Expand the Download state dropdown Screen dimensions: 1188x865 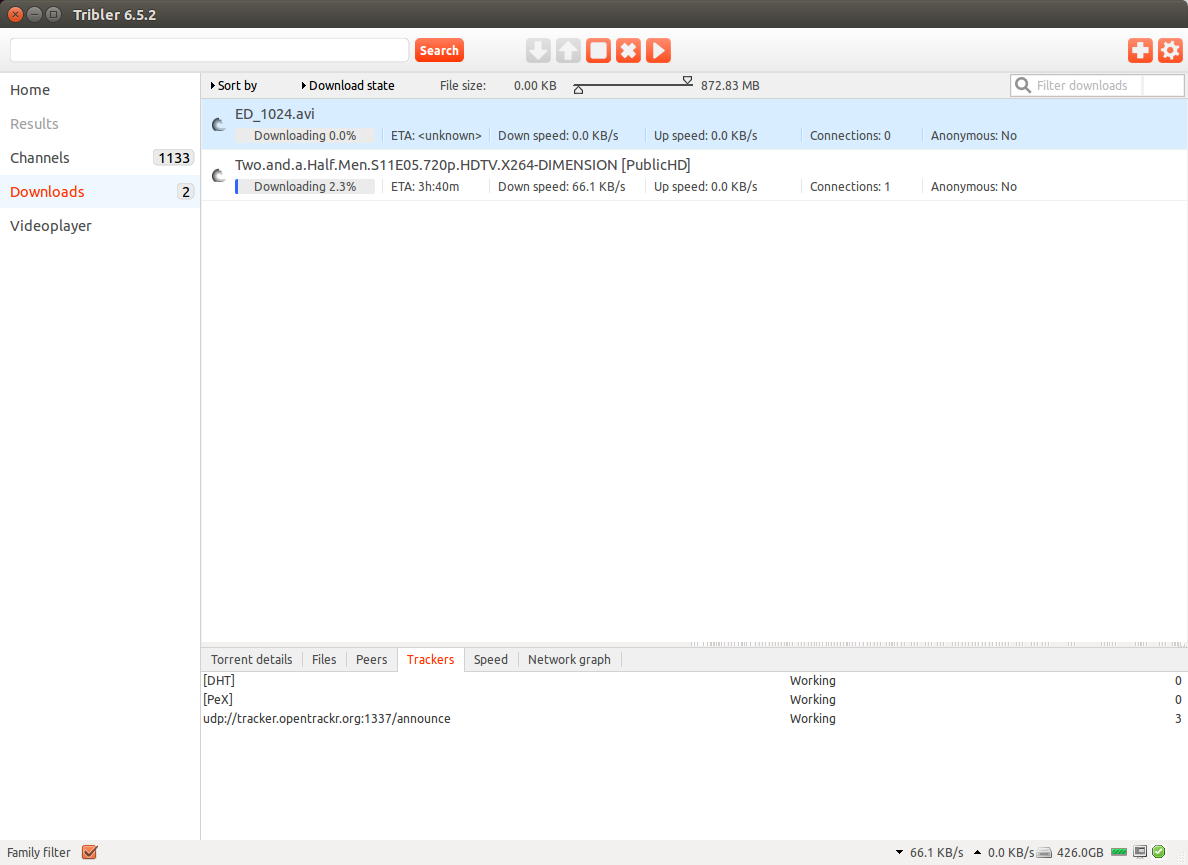(x=348, y=86)
